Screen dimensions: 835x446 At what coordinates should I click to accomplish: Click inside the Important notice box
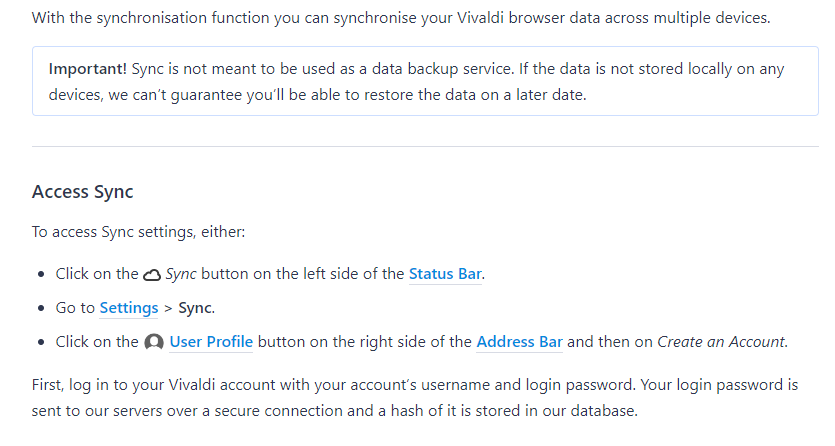tap(425, 81)
